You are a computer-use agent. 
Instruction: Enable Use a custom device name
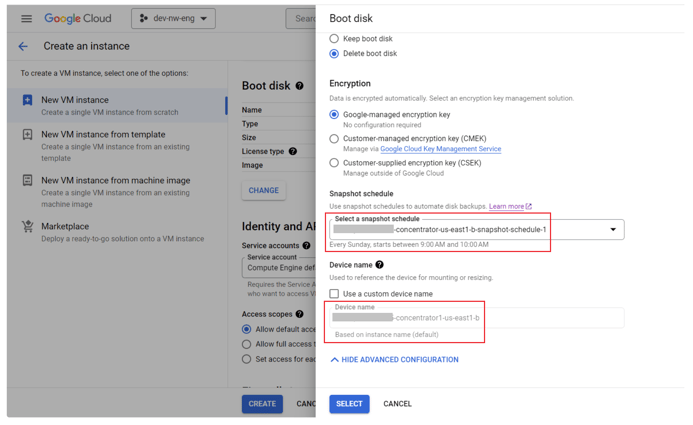(334, 294)
